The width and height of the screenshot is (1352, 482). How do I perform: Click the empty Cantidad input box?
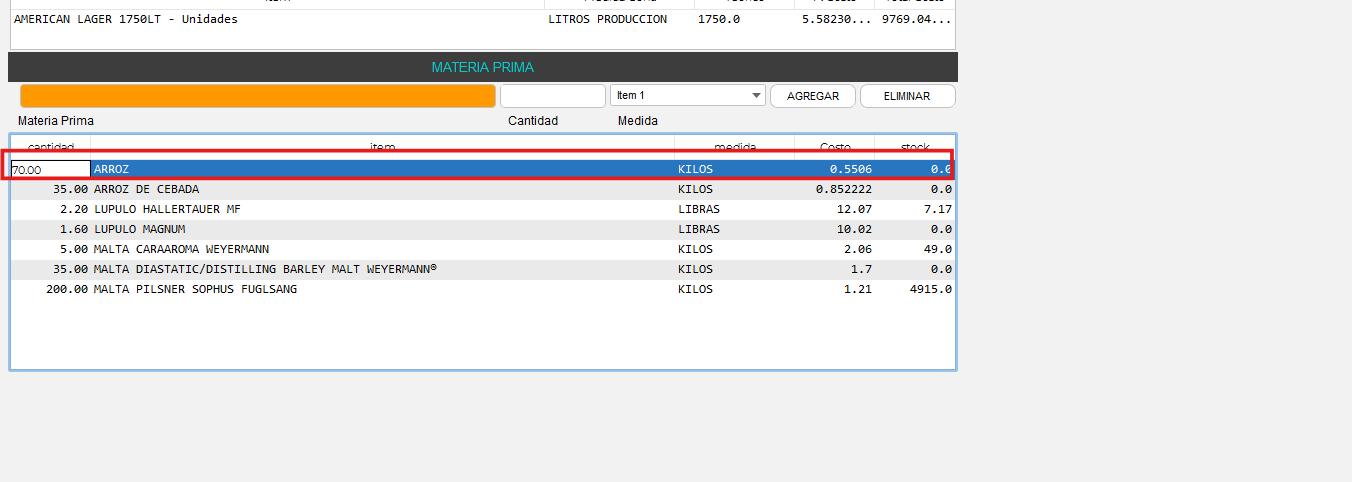[552, 96]
